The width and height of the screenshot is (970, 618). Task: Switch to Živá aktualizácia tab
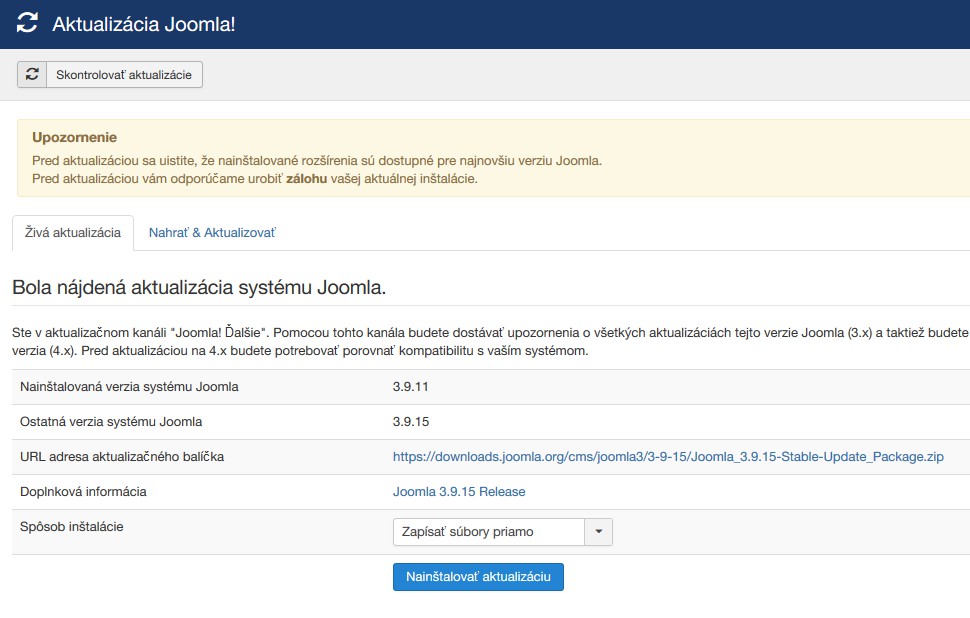[x=73, y=233]
